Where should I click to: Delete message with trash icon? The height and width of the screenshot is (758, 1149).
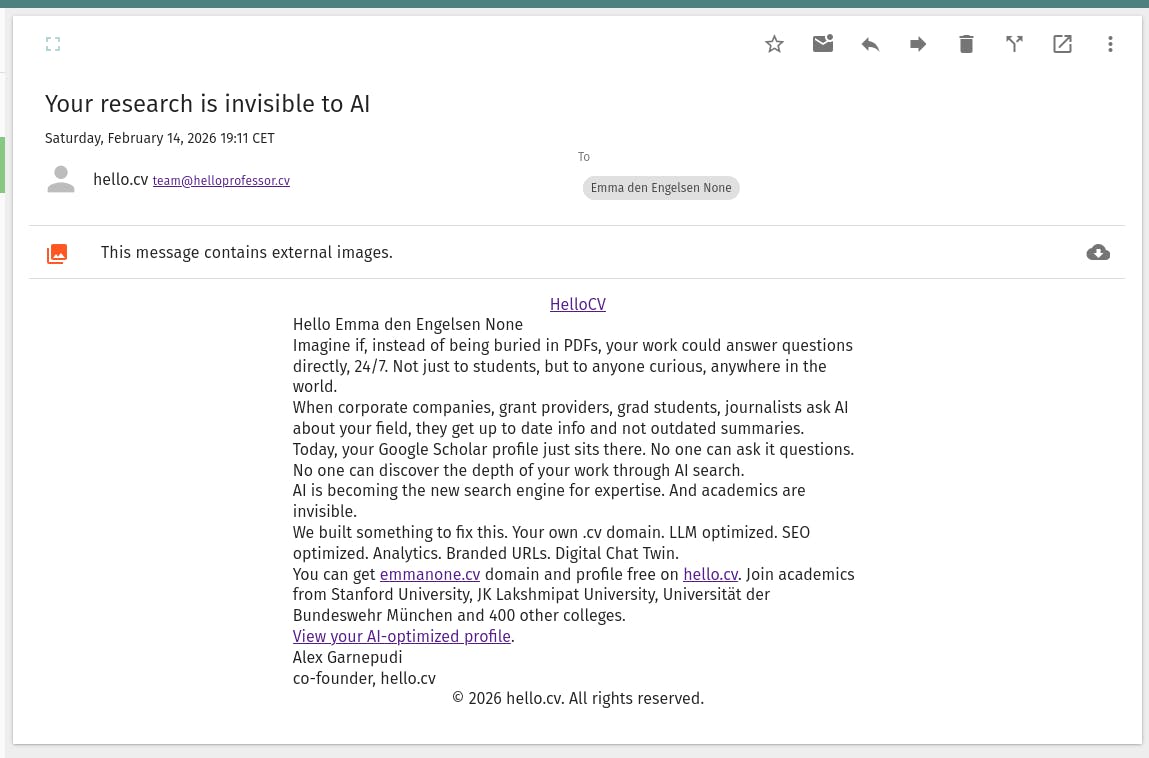[x=967, y=44]
